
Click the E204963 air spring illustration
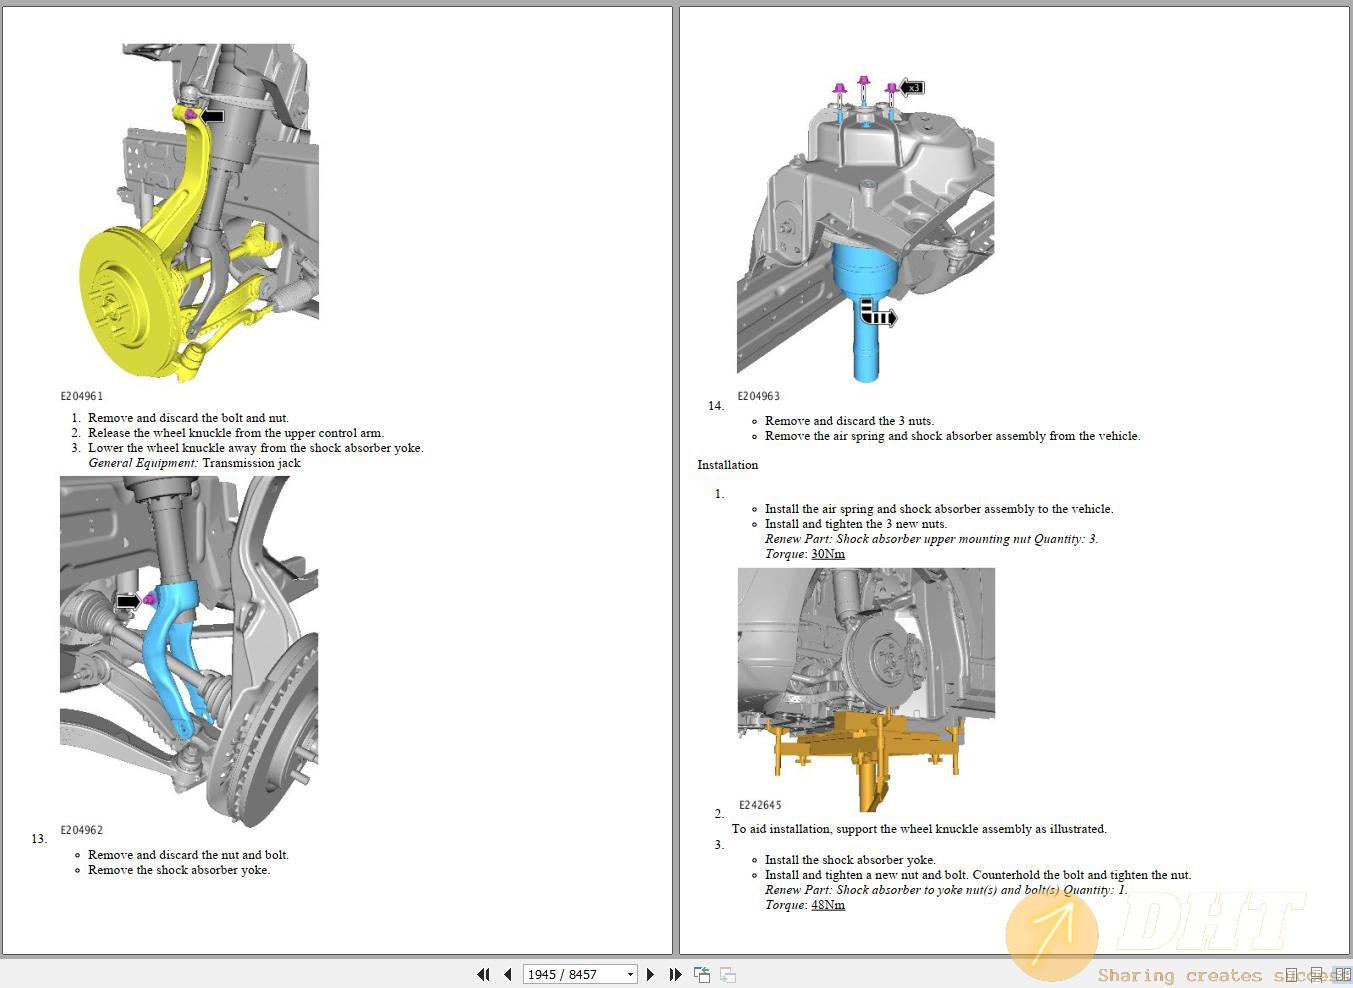click(x=866, y=229)
